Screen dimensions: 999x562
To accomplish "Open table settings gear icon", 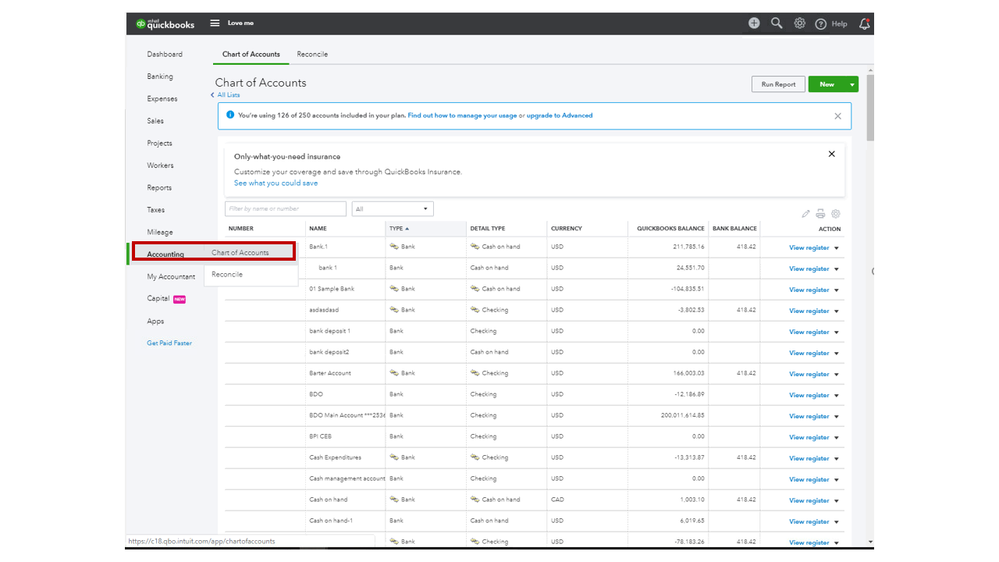I will pyautogui.click(x=835, y=213).
